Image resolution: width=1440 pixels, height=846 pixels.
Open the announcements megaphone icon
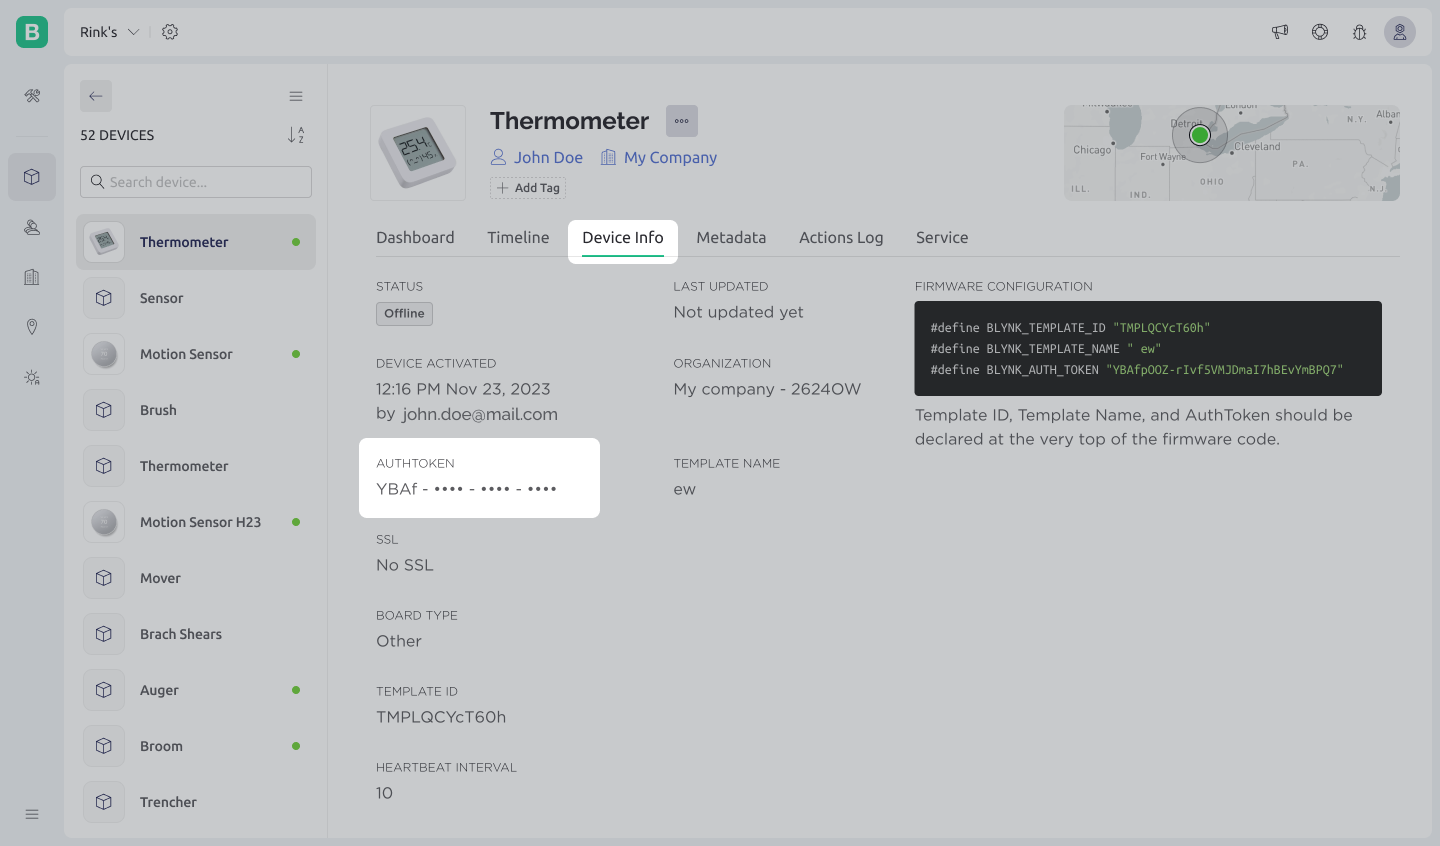tap(1280, 32)
